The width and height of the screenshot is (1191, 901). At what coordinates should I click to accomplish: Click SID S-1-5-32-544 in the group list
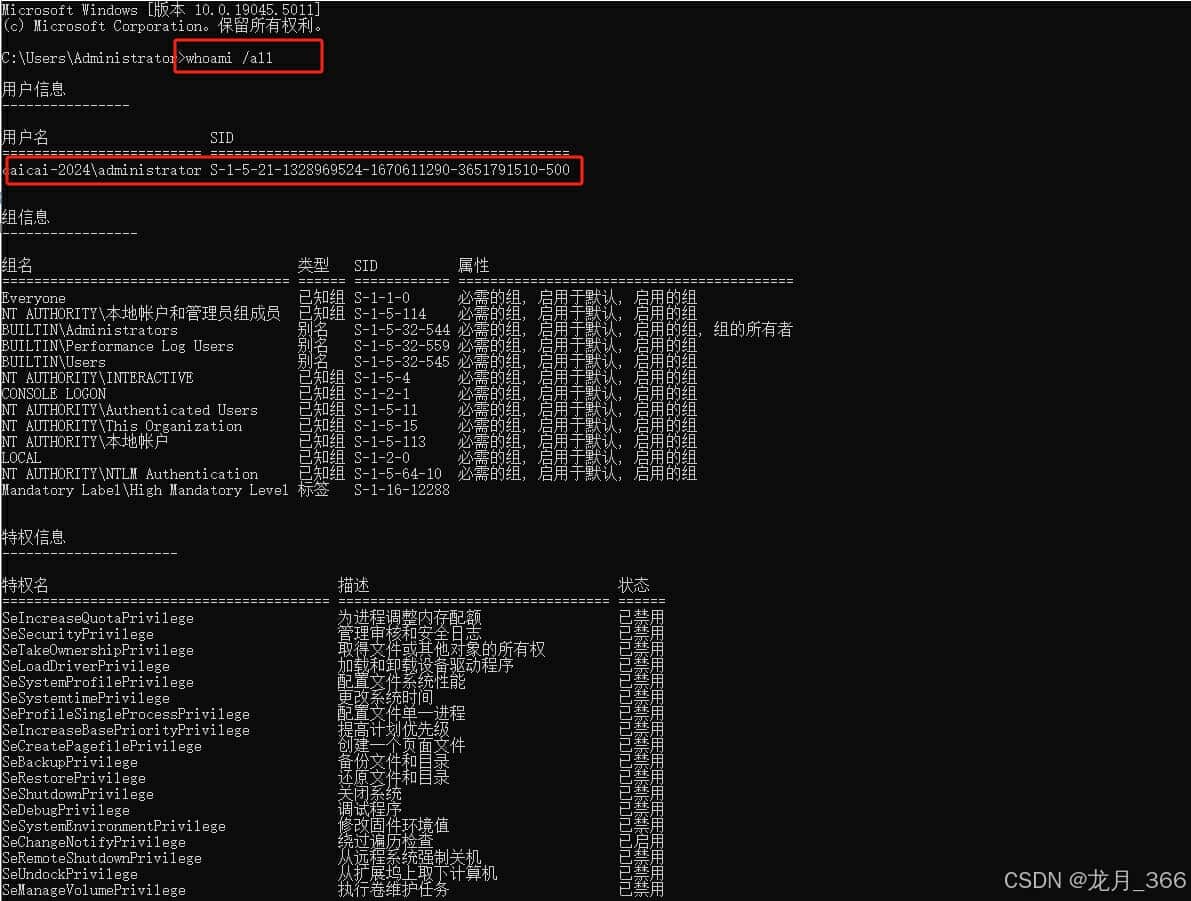402,330
